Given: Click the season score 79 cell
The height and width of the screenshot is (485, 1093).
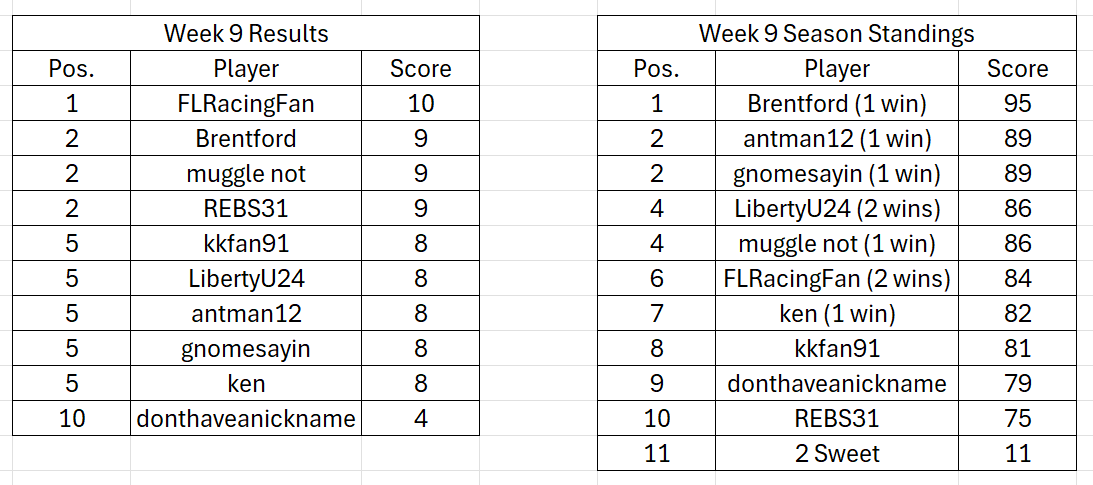Looking at the screenshot, I should tap(1017, 383).
